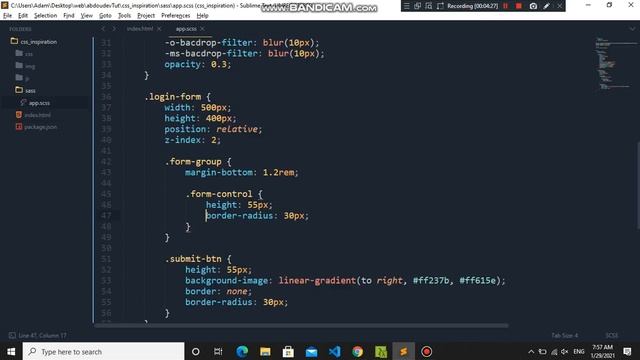
Task: Open Cortana circle on taskbar
Action: point(196,351)
